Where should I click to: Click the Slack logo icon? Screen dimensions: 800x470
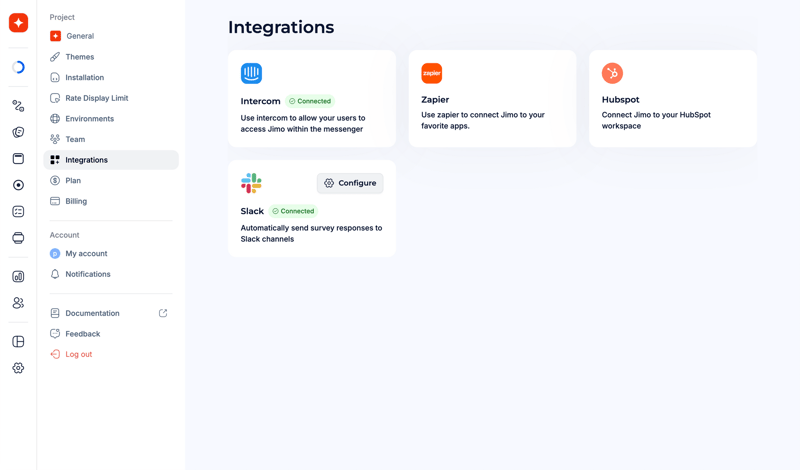[x=252, y=183]
